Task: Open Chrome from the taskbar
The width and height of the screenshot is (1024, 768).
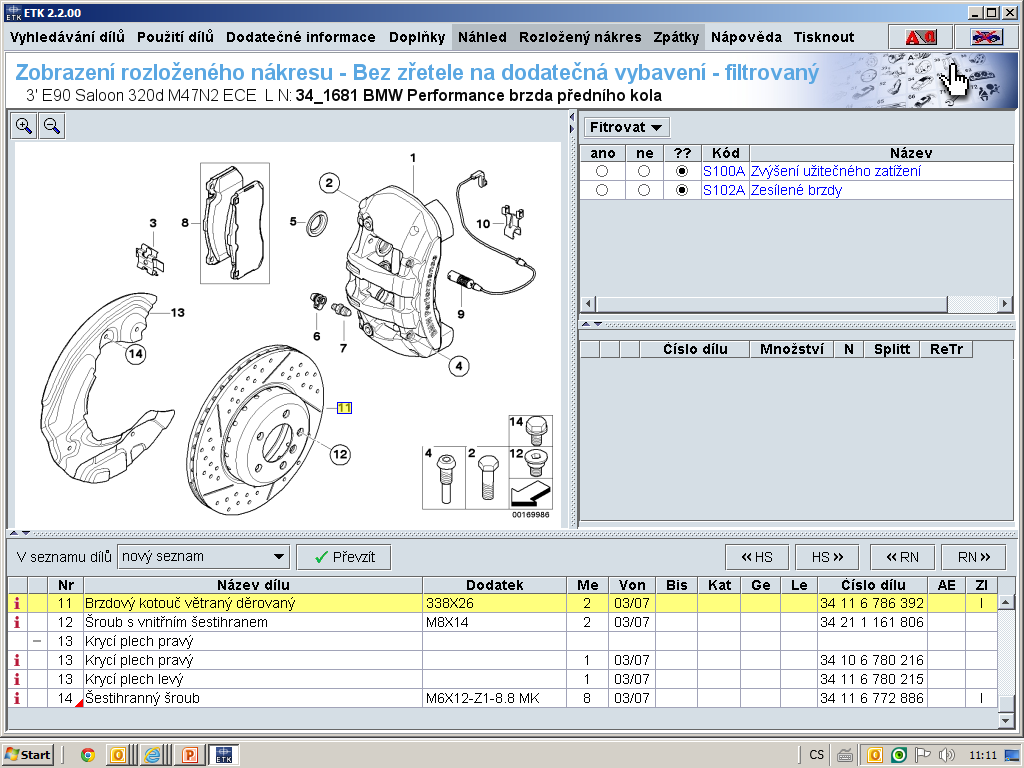Action: 88,755
